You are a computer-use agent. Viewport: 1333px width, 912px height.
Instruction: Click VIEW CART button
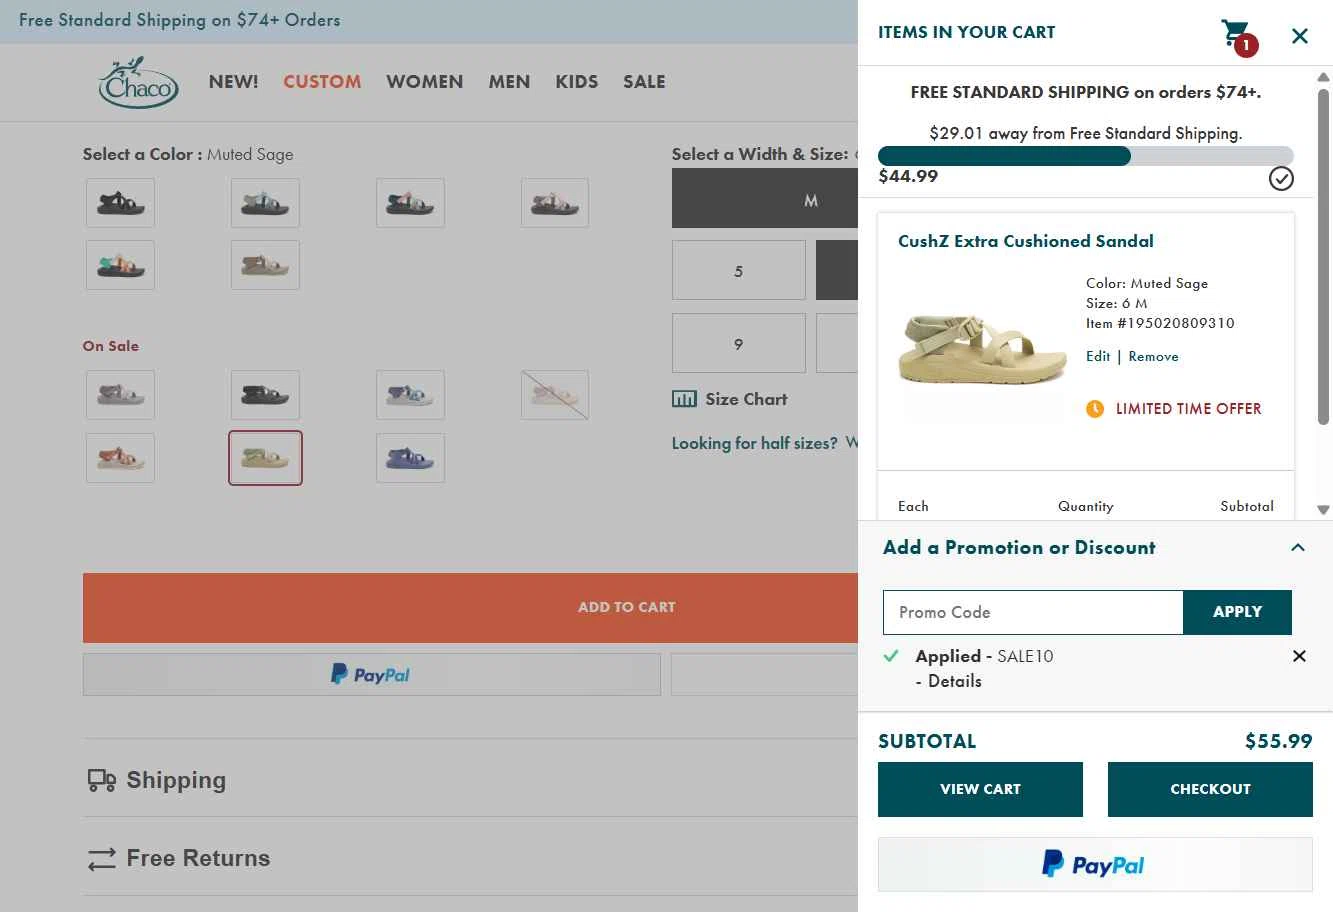980,789
